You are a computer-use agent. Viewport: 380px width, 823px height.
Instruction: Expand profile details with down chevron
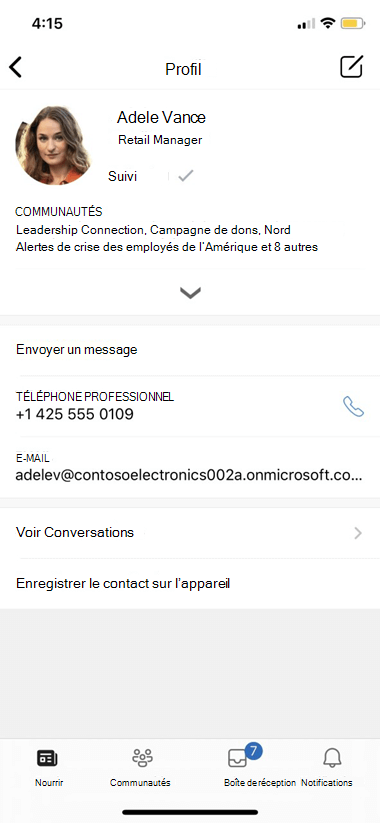(x=190, y=293)
